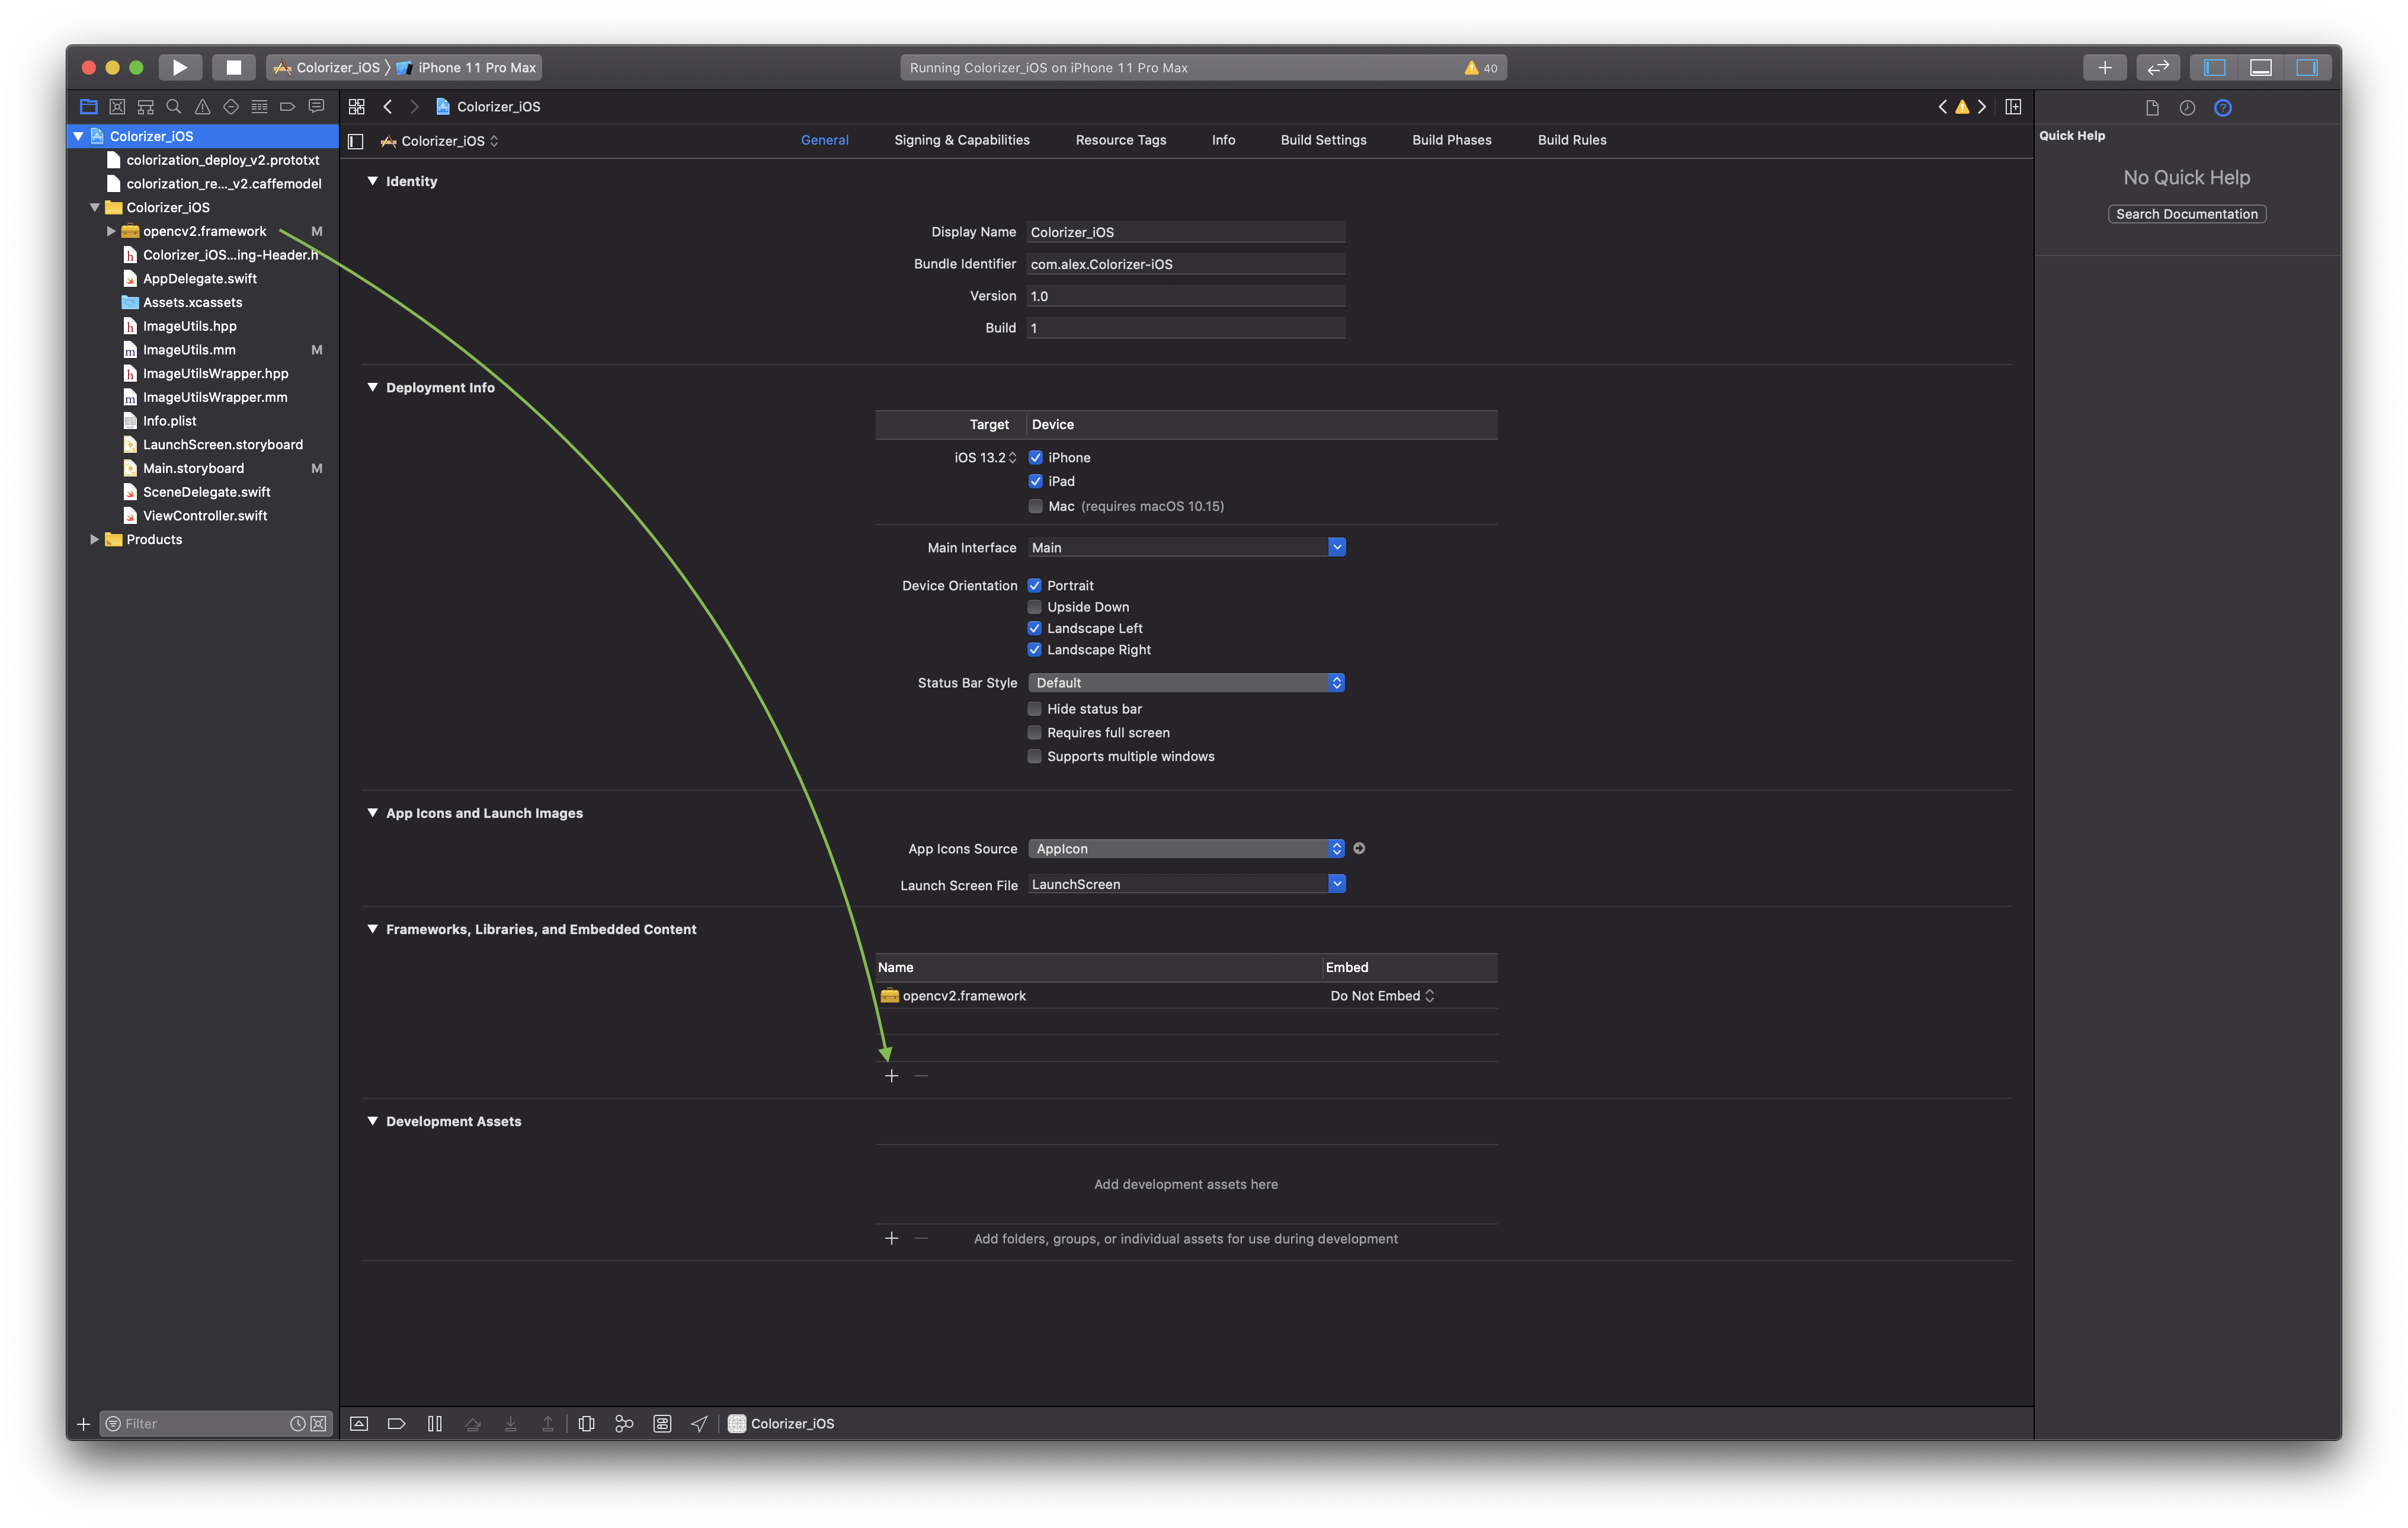Open Signing & Capabilities tab
The height and width of the screenshot is (1528, 2408).
click(961, 140)
